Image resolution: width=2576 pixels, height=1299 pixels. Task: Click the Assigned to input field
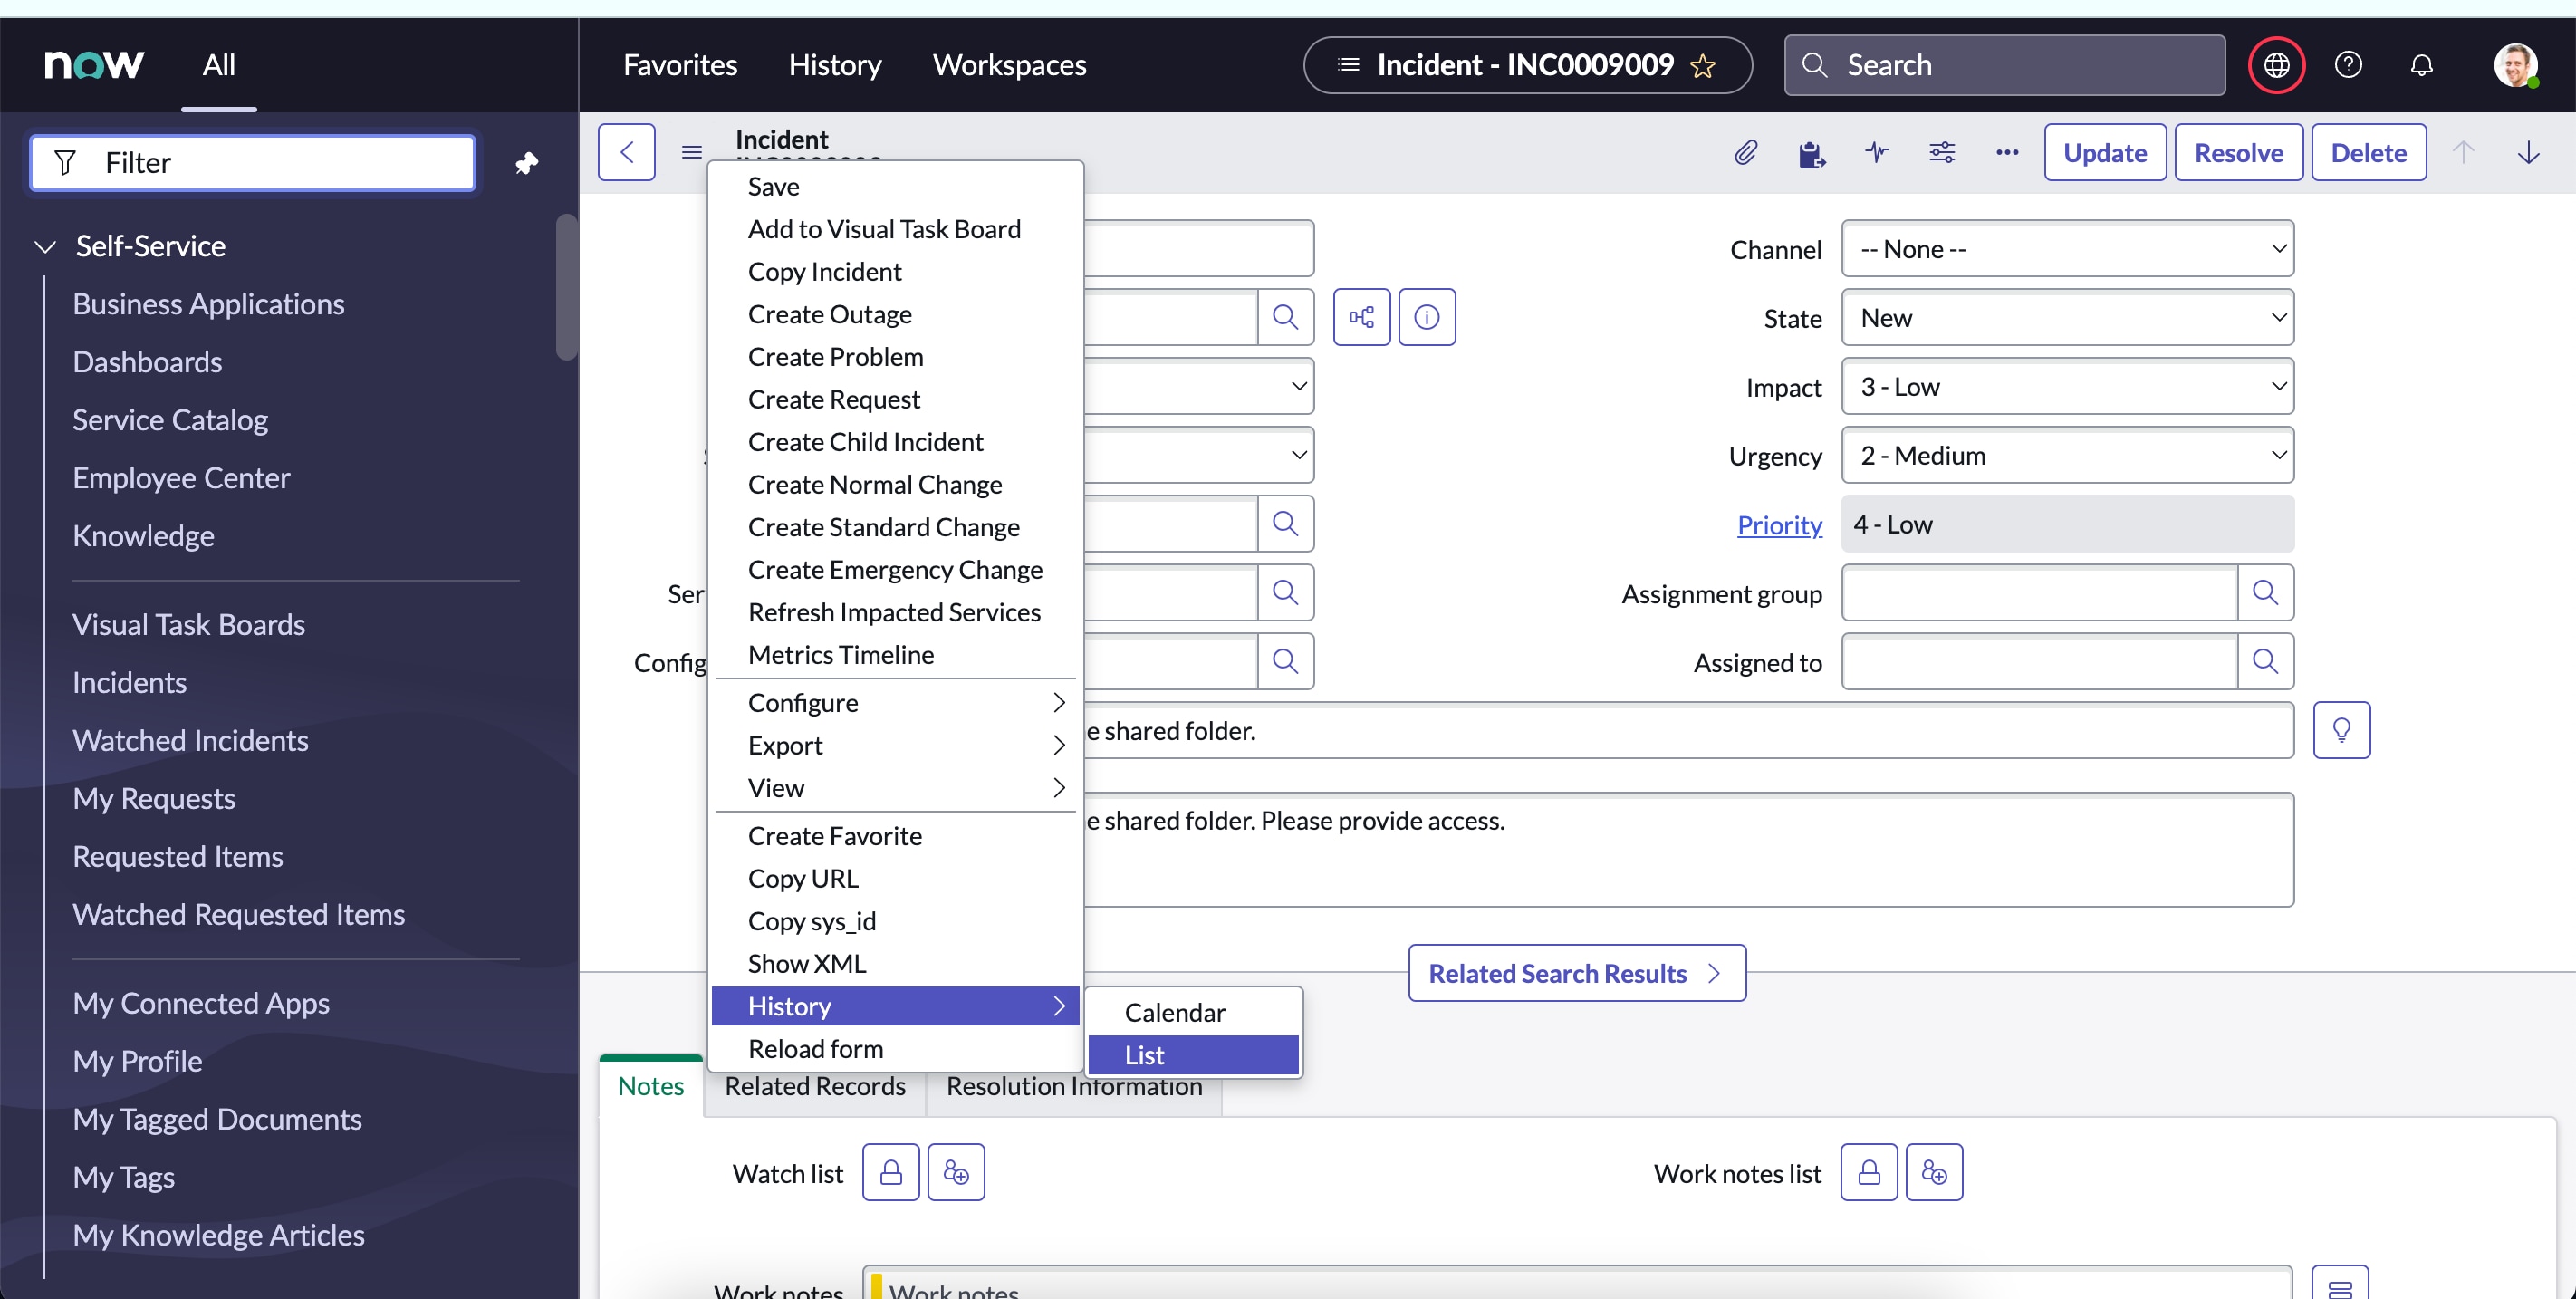(2040, 661)
